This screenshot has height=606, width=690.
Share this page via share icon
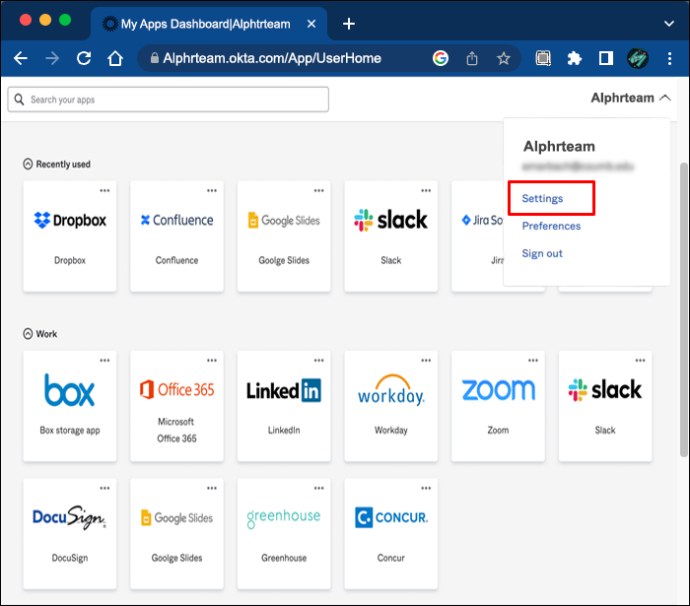coord(472,58)
